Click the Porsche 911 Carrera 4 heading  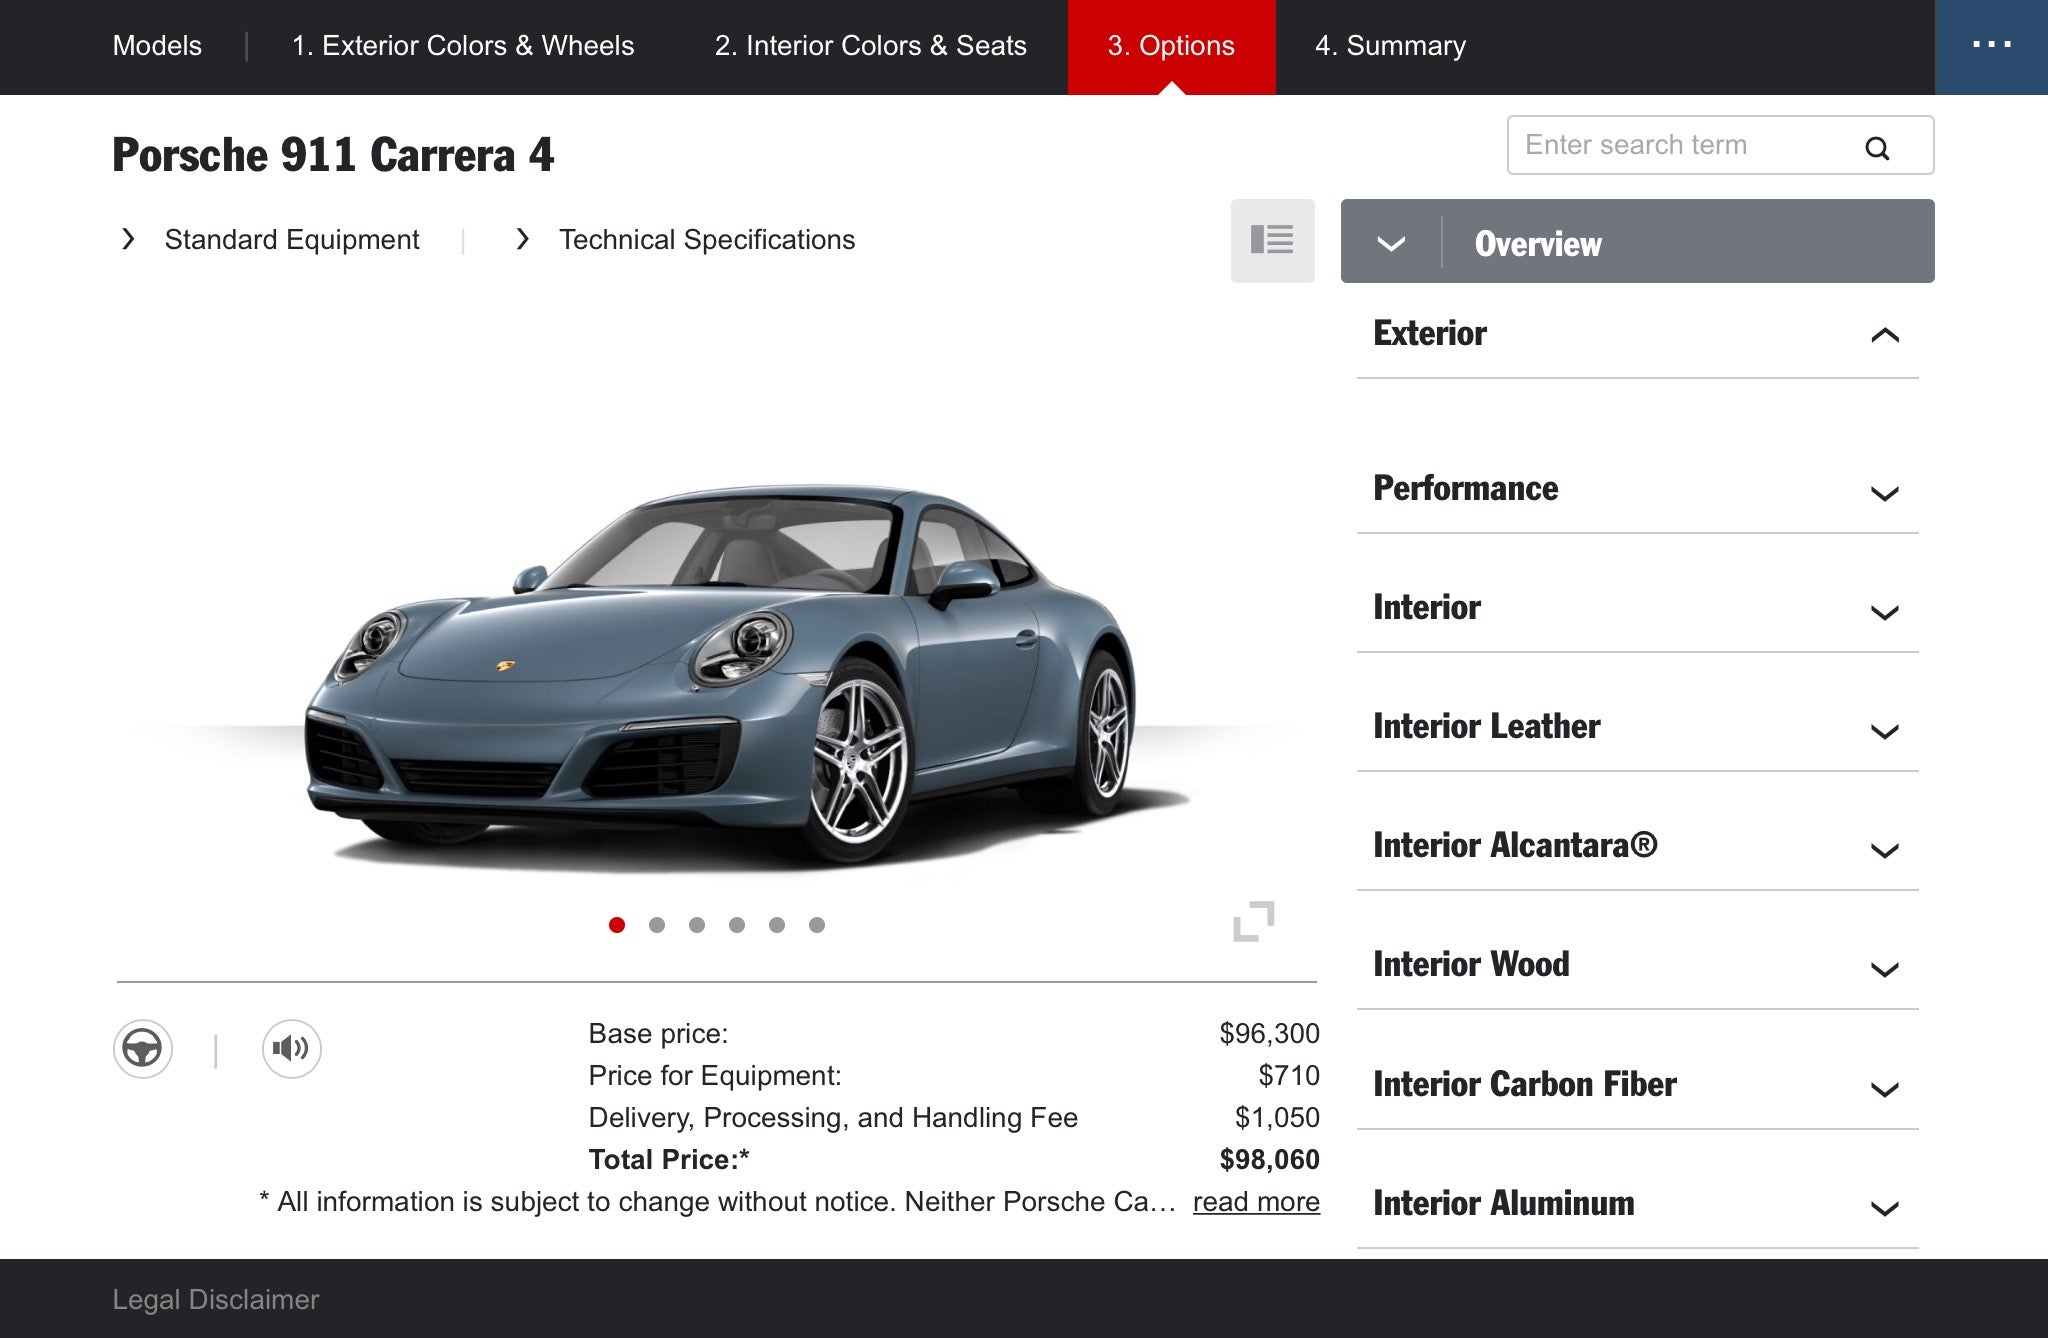(333, 155)
